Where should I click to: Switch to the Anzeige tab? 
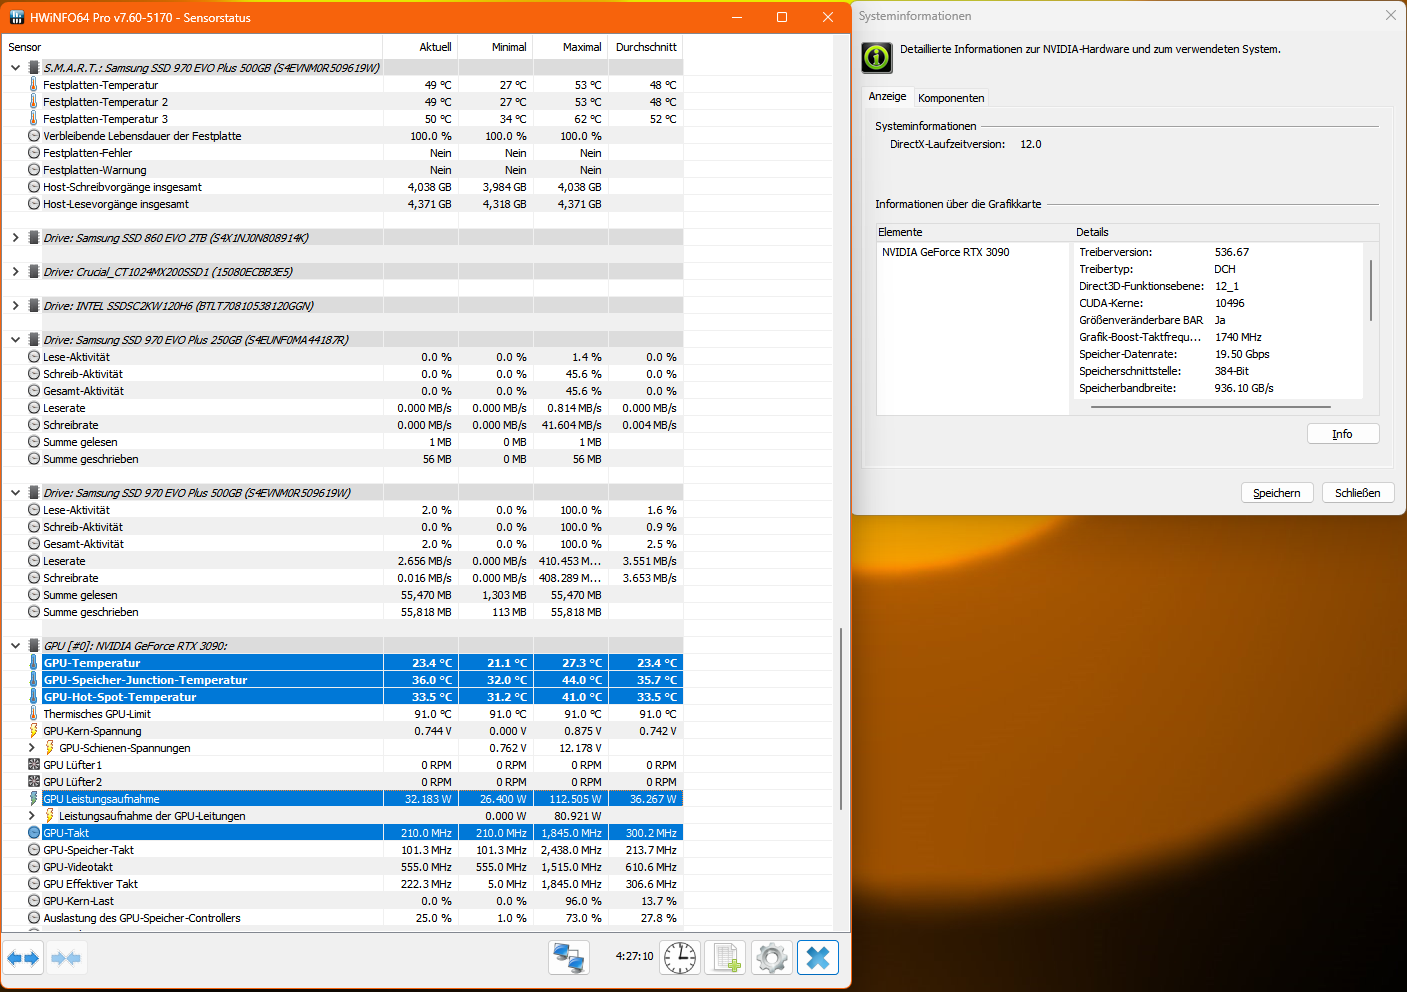click(887, 96)
